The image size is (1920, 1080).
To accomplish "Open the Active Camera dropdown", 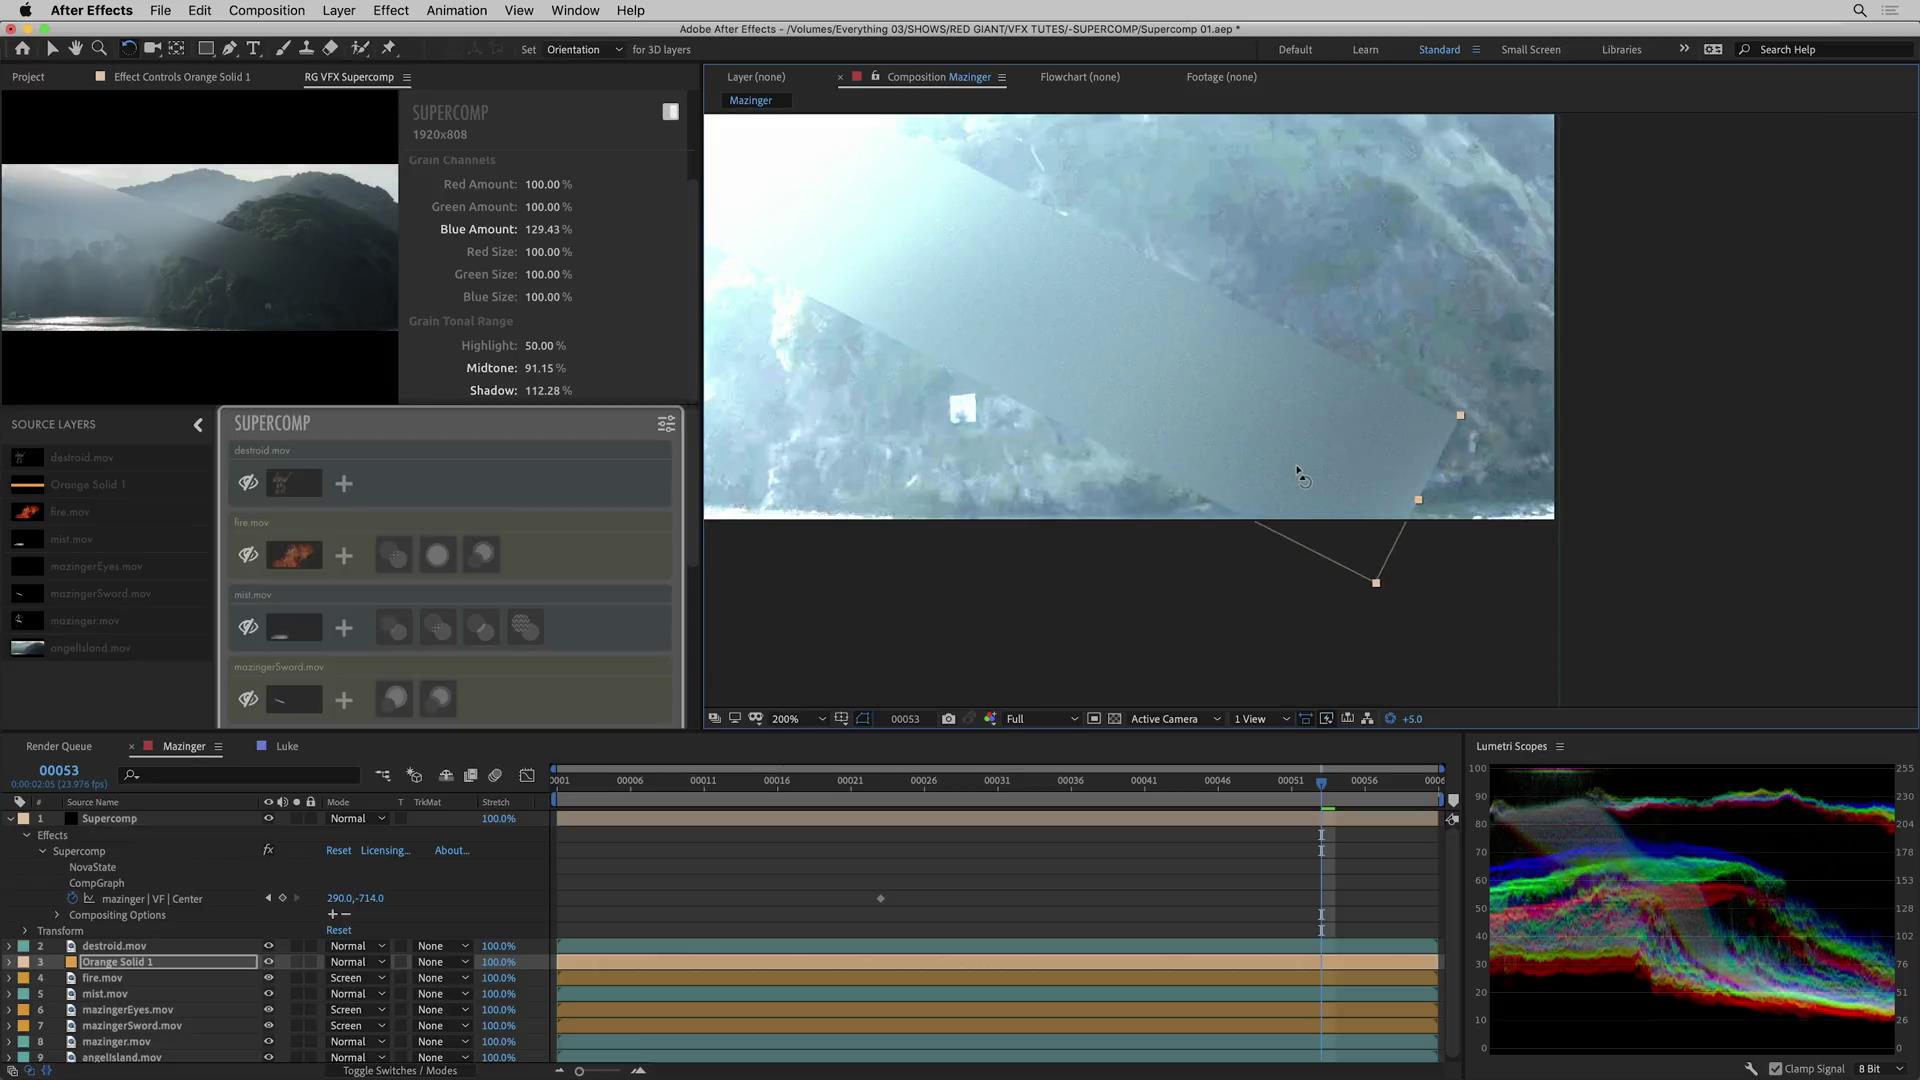I will coord(1176,719).
